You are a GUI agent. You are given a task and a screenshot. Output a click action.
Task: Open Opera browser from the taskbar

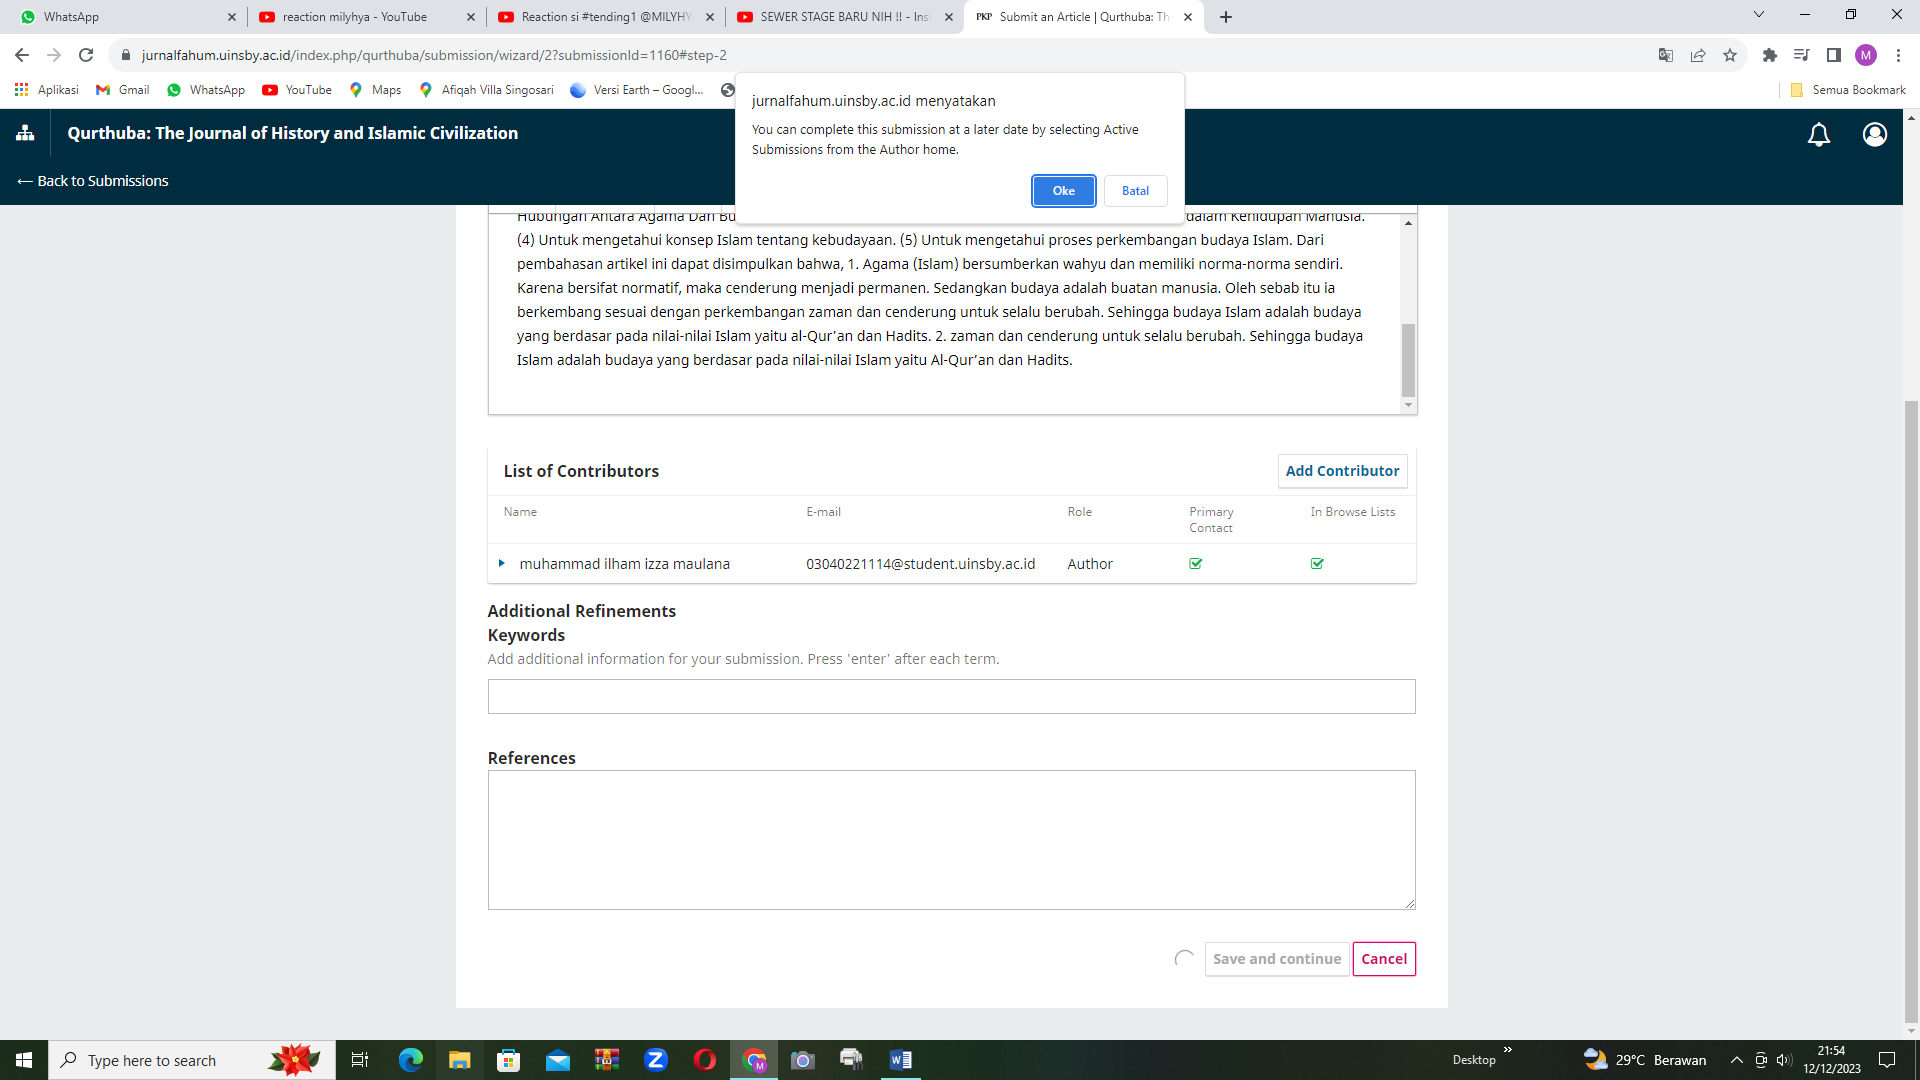pos(704,1060)
